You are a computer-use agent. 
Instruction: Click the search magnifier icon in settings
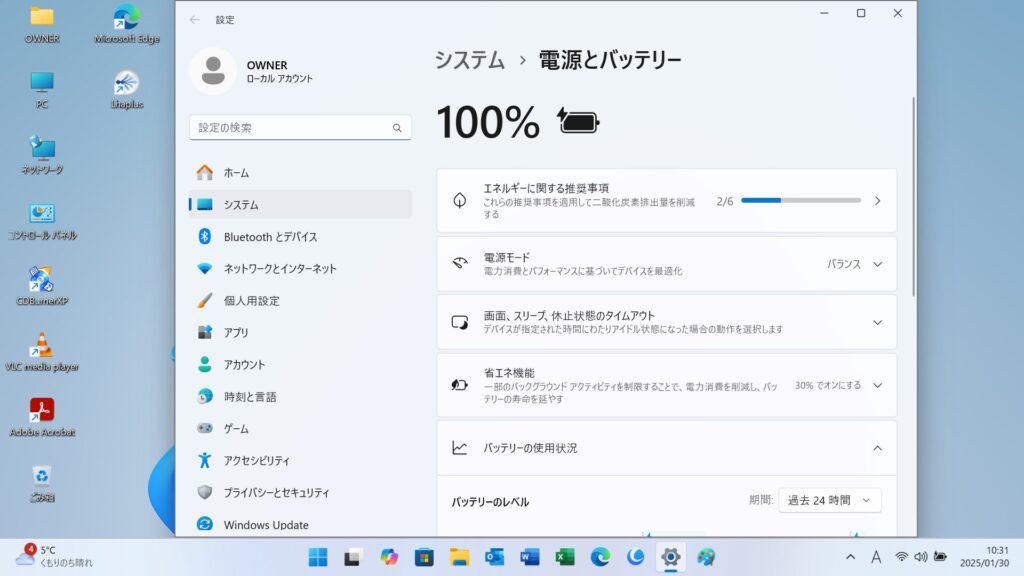(397, 128)
